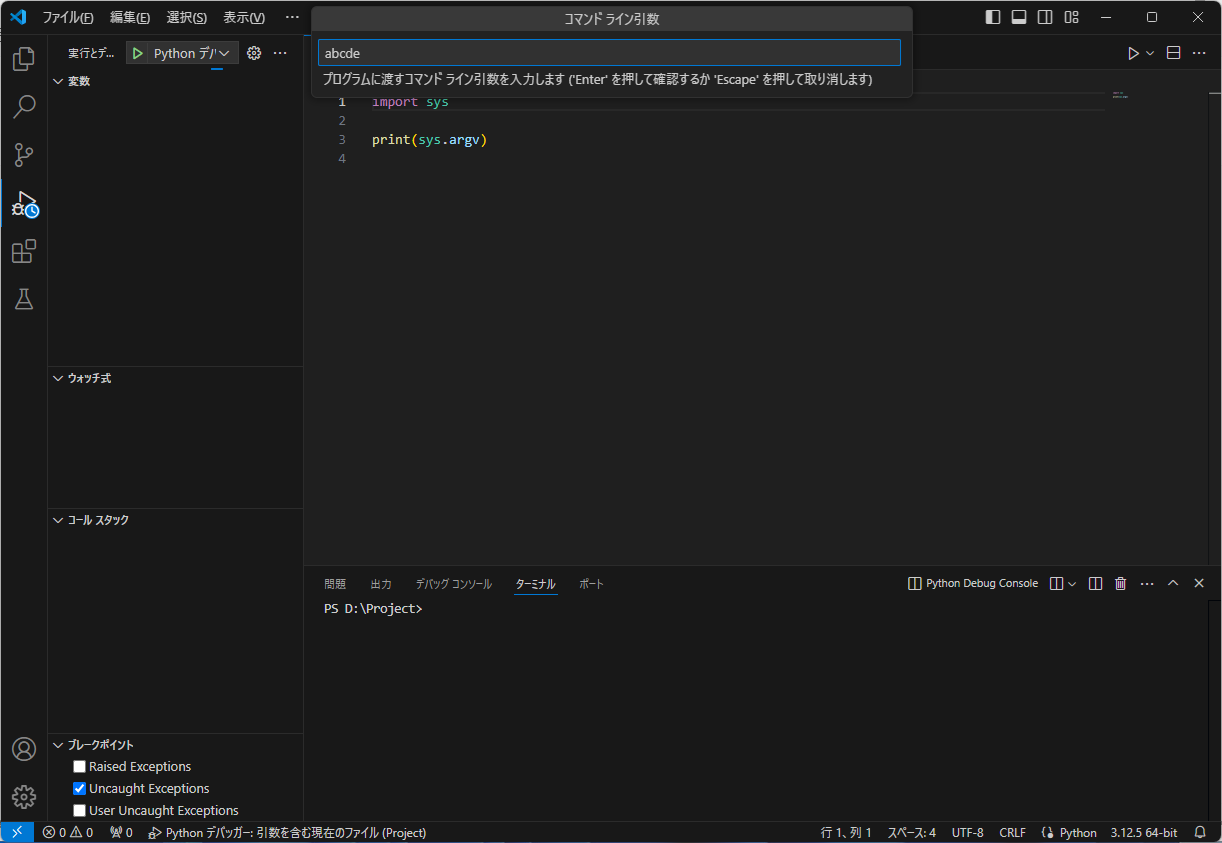Open the 選択(S) menu
Screen dimensions: 1222x843
[x=187, y=17]
